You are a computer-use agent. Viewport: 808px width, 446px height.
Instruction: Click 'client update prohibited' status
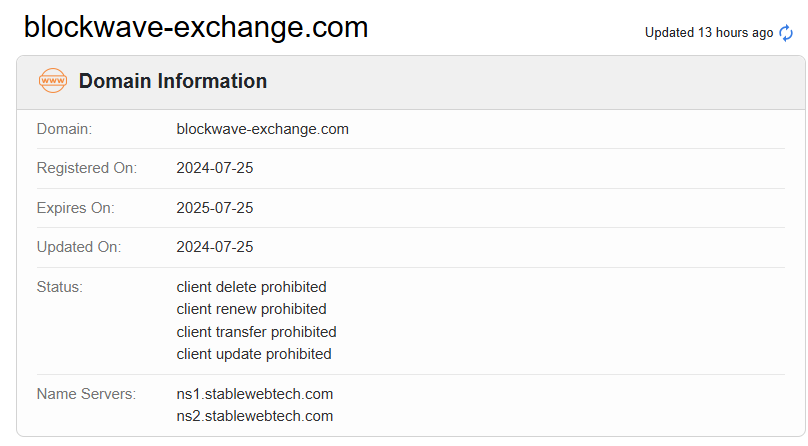(254, 354)
